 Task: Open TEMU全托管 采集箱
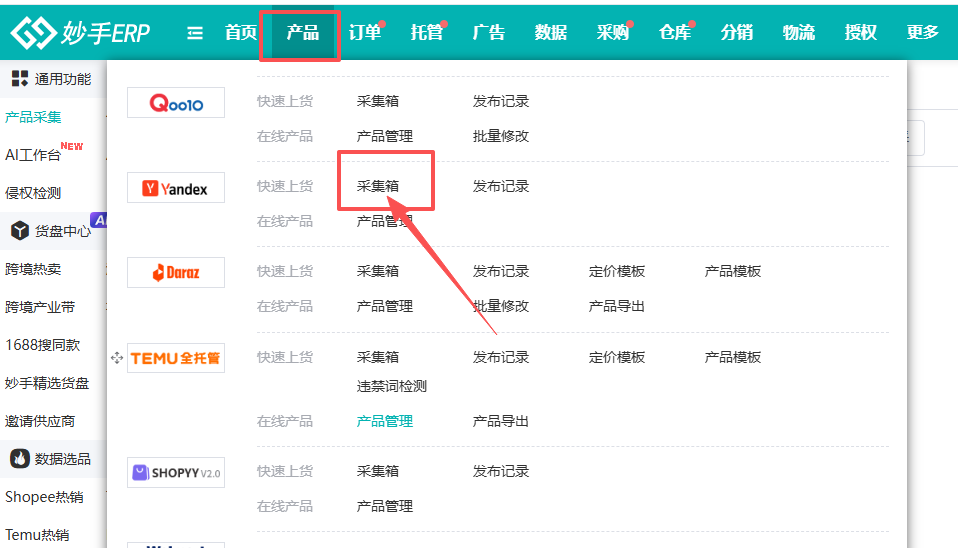378,357
